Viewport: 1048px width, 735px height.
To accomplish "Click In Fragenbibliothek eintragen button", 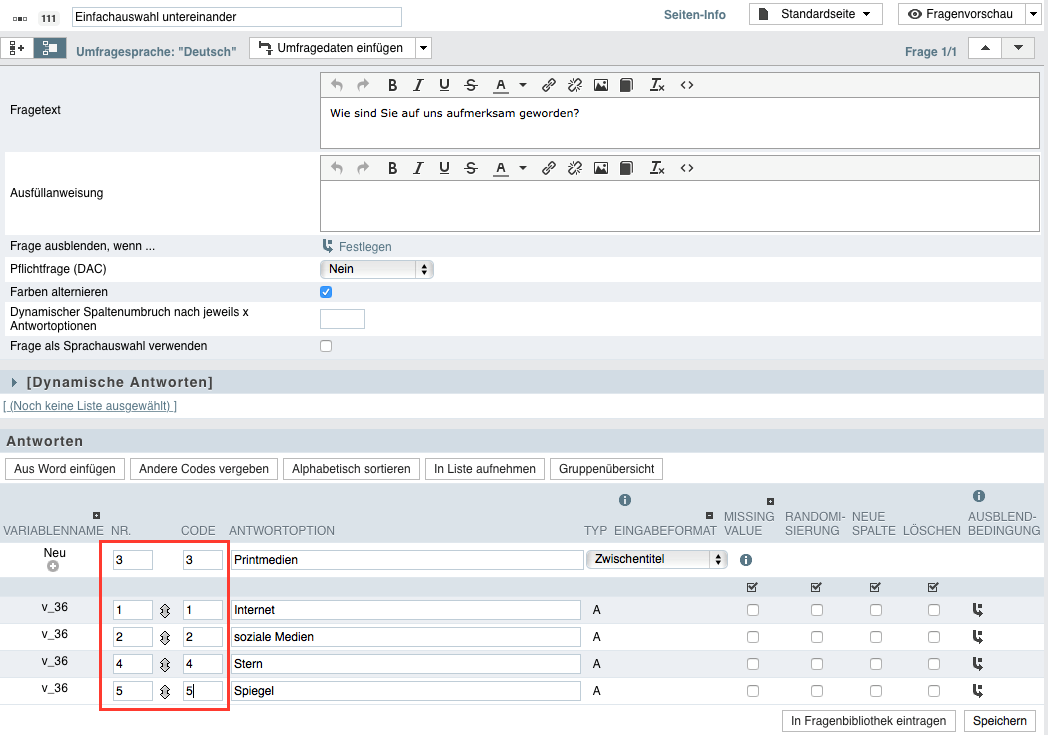I will click(x=869, y=721).
